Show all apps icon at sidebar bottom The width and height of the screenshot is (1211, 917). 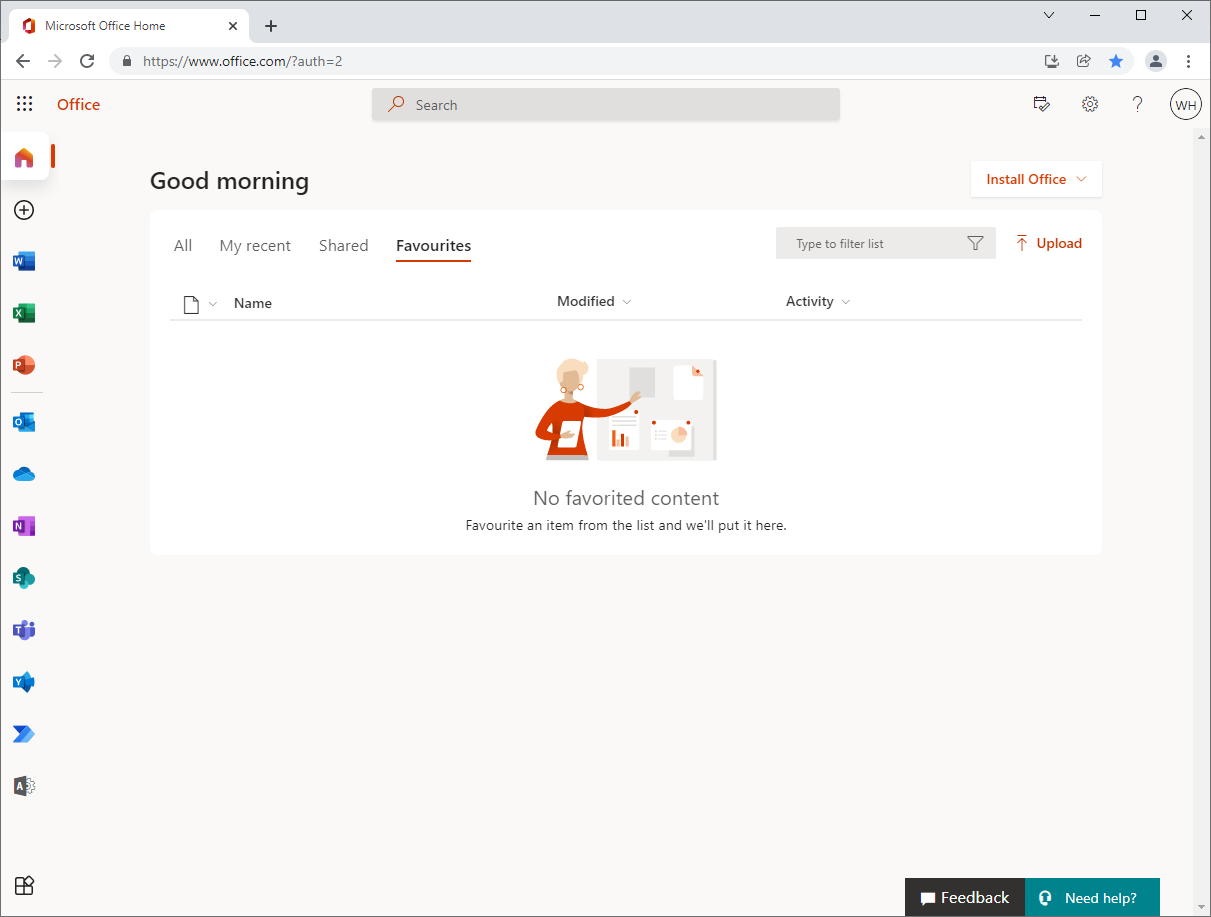(x=24, y=885)
